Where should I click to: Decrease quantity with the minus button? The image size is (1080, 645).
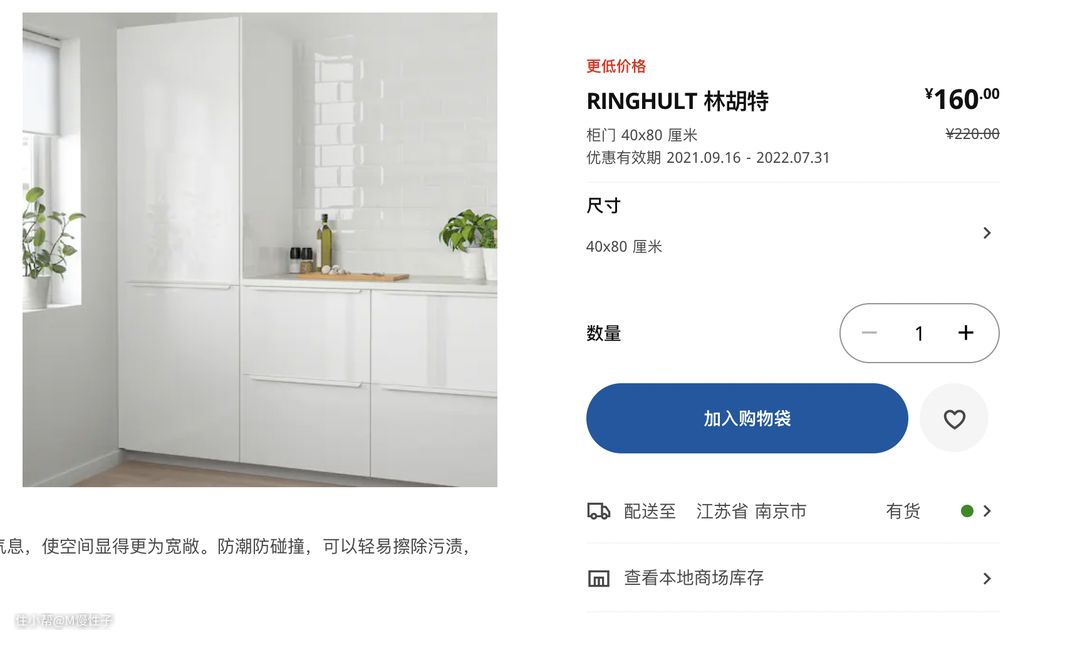click(869, 333)
